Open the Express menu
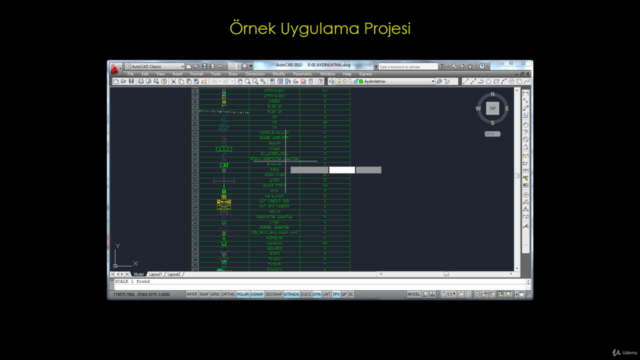The image size is (640, 360). pos(365,74)
